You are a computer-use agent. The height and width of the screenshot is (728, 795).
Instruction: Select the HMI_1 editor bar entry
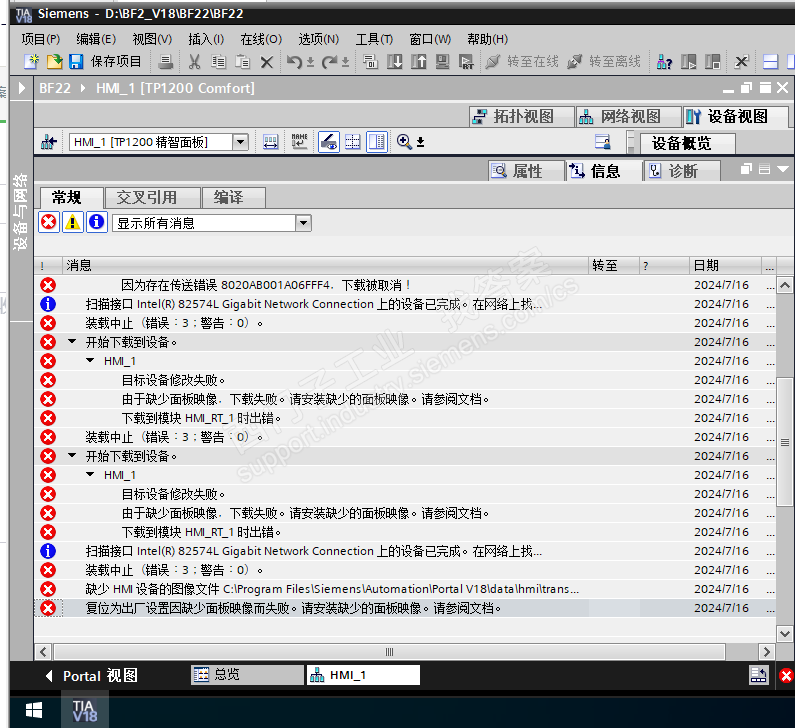pos(363,675)
